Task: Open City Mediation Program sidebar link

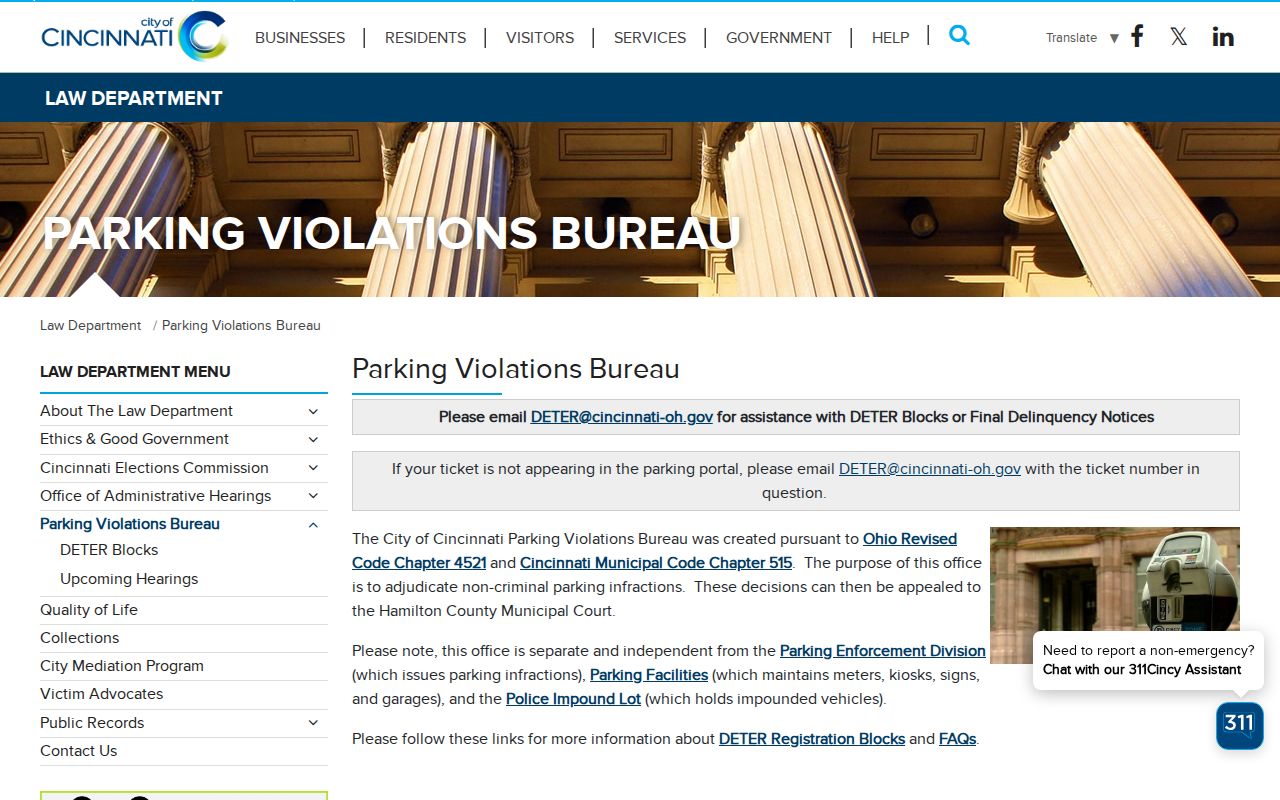Action: tap(122, 666)
